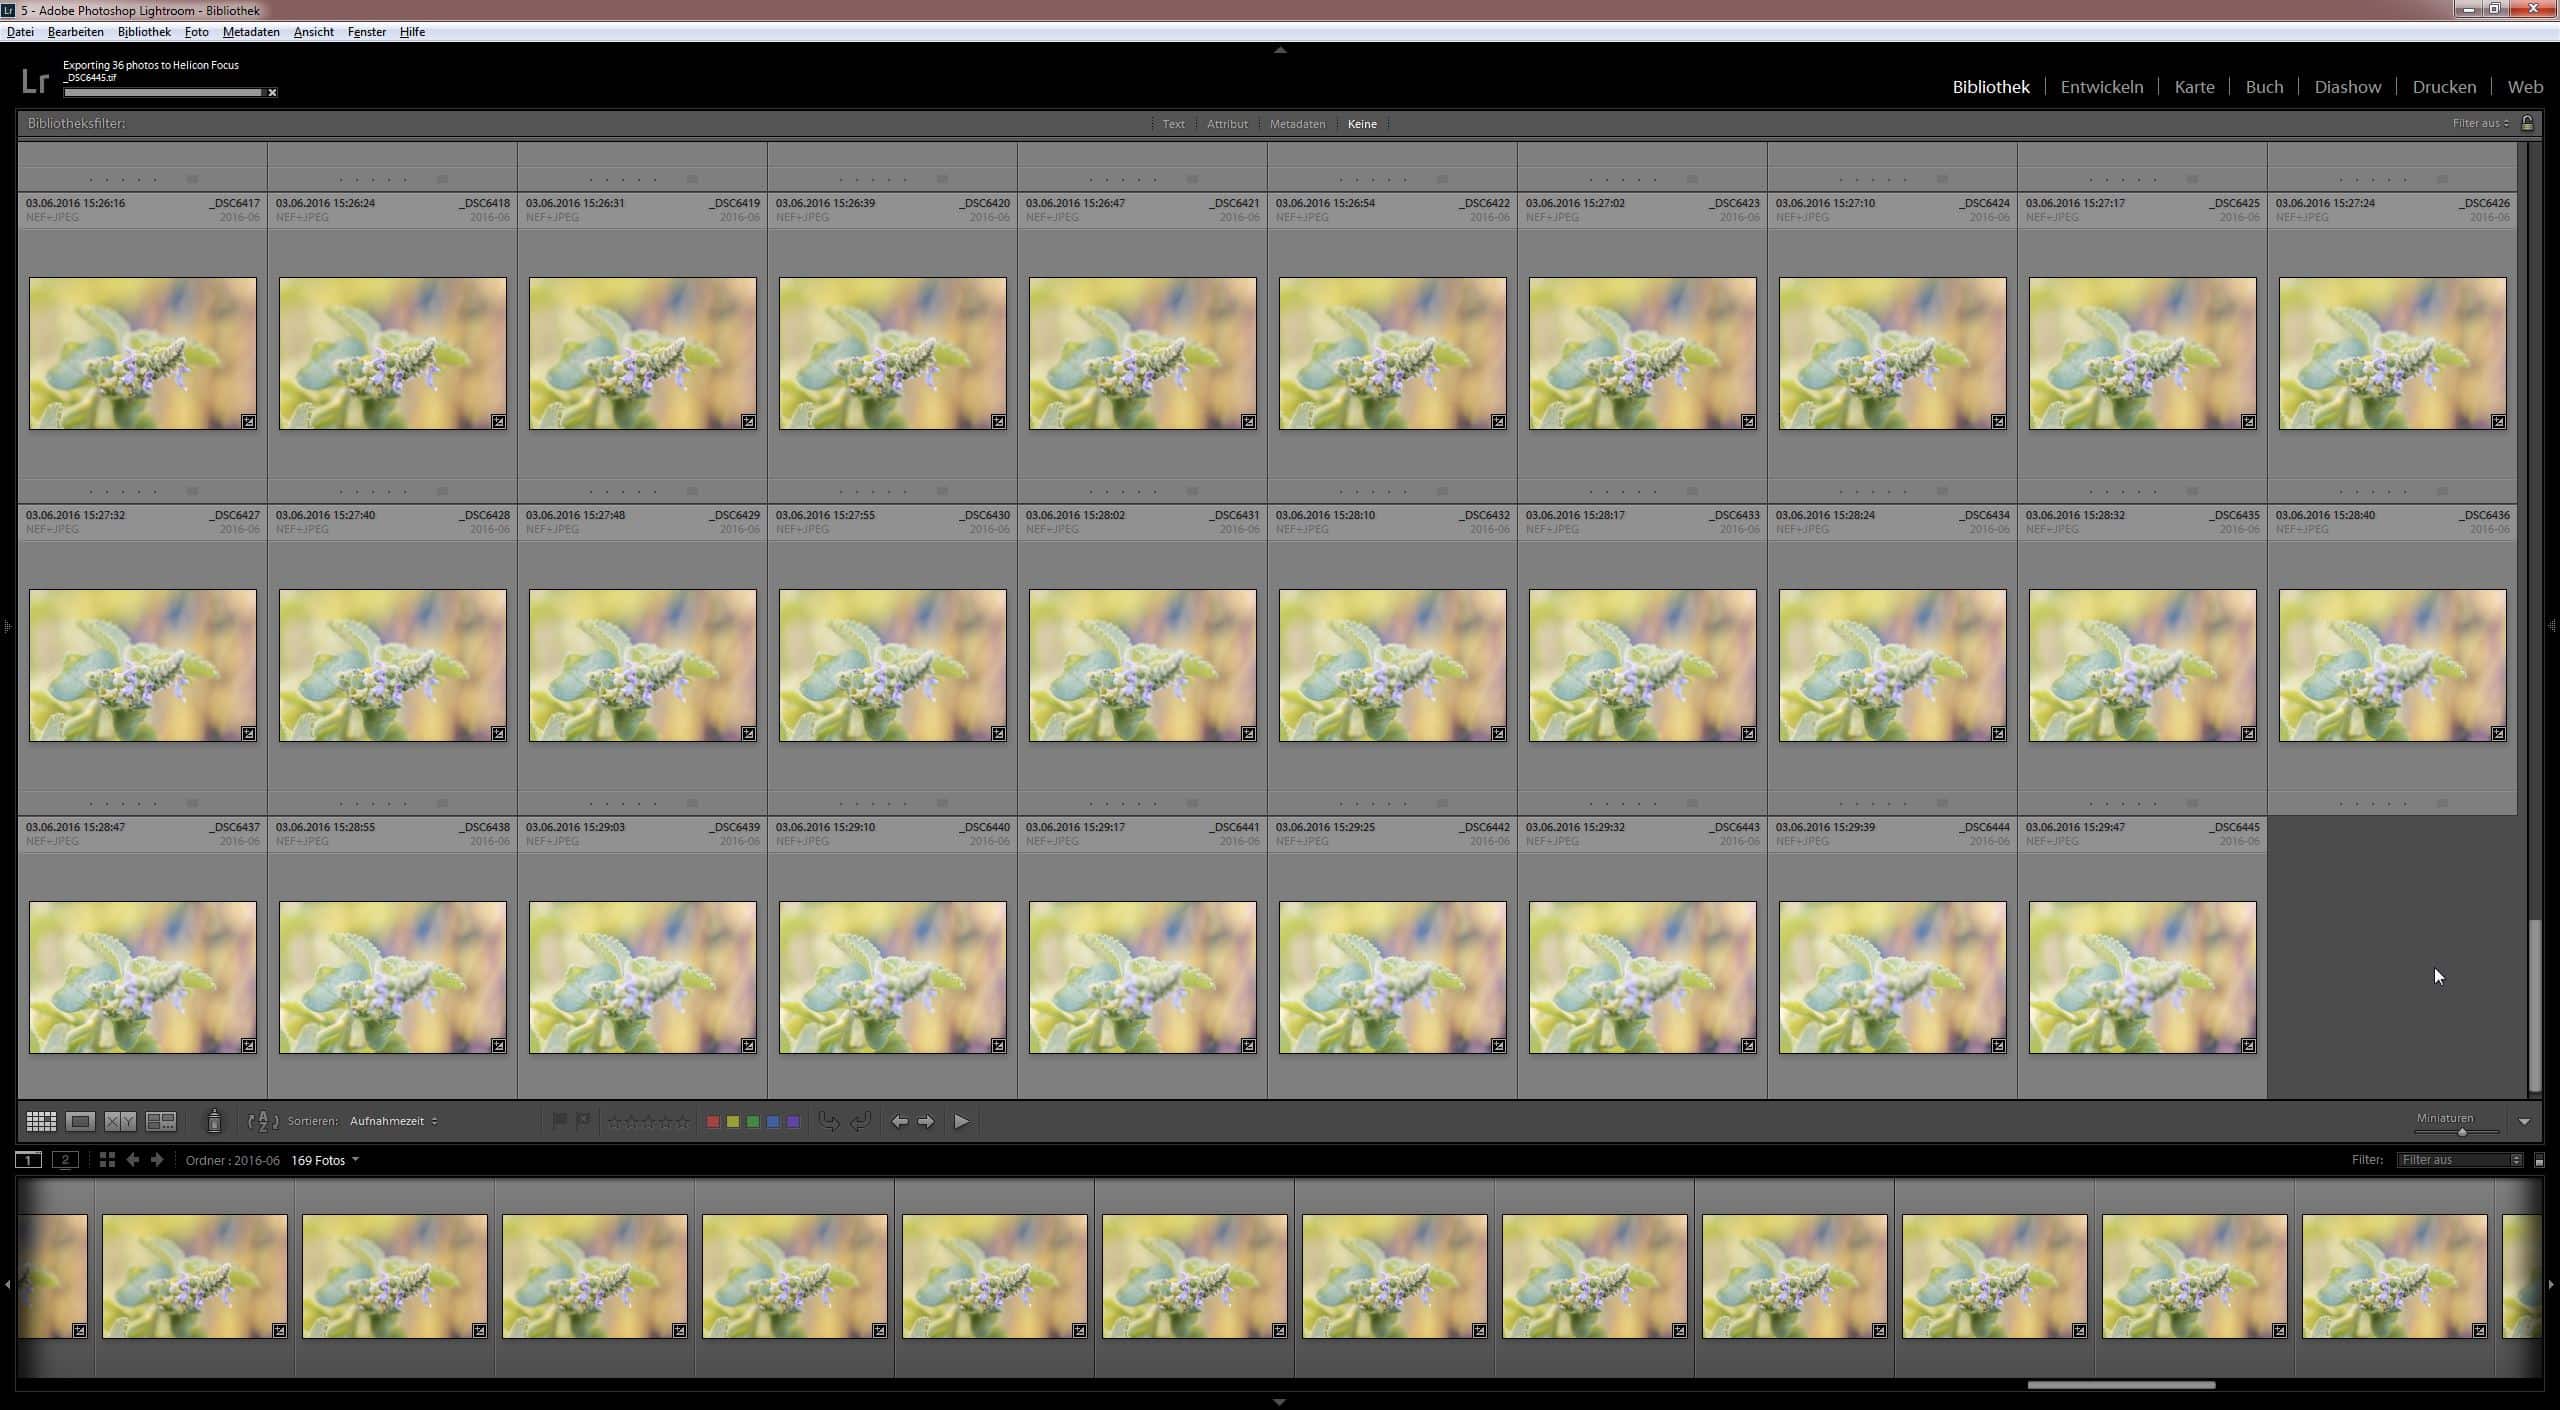Select thumbnail _DSC6417 in grid
2560x1410 pixels.
(x=143, y=354)
